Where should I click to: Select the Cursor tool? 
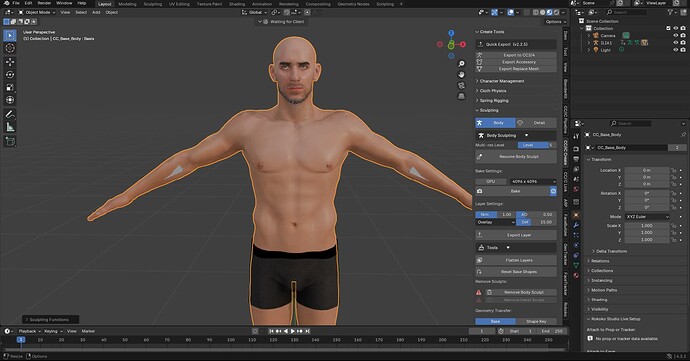[10, 48]
